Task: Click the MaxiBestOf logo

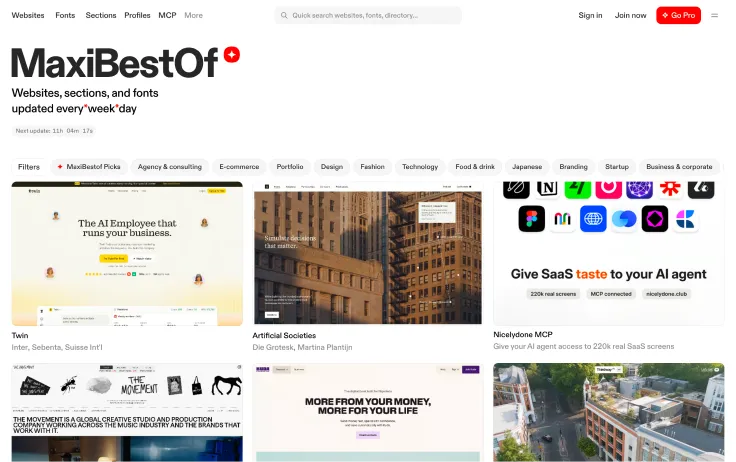Action: pyautogui.click(x=115, y=62)
